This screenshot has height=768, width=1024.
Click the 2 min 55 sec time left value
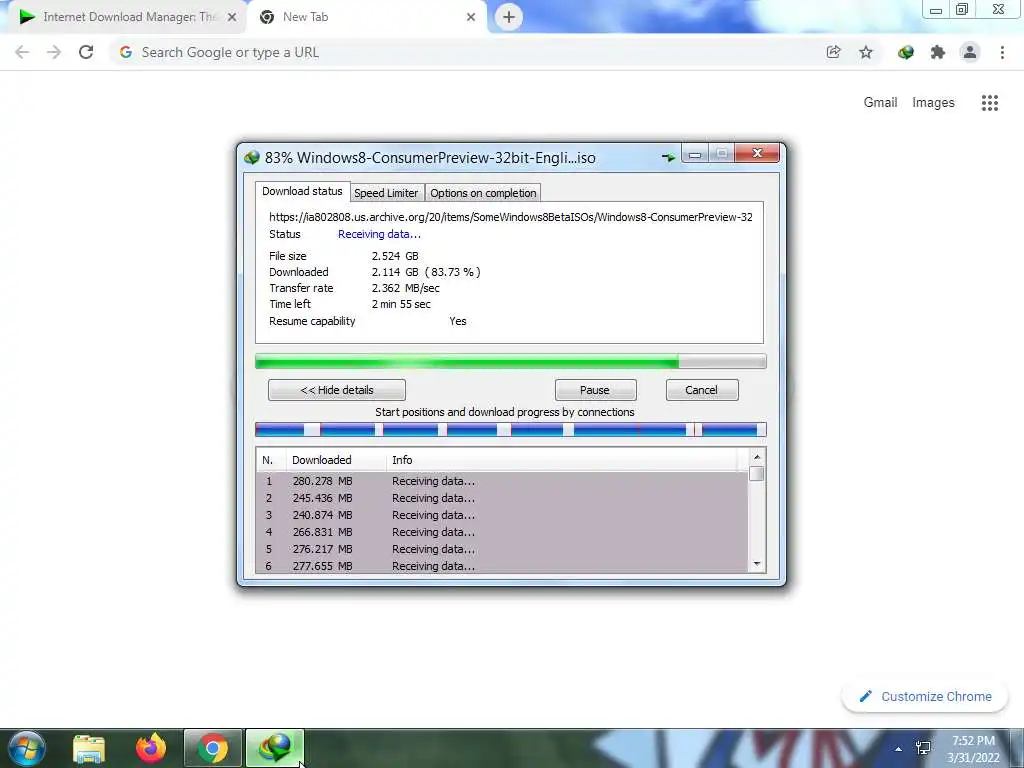click(401, 304)
